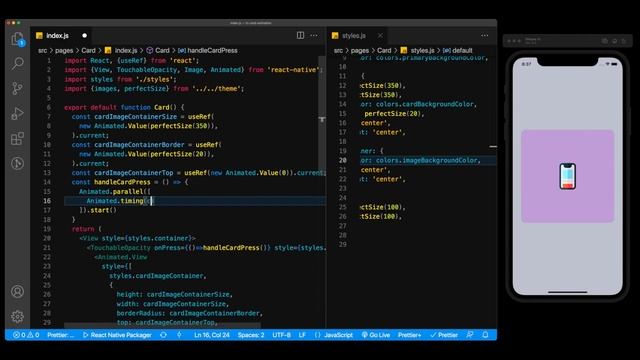This screenshot has width=640, height=360.
Task: Click 'src' breadcrumb in styles.js editor
Action: 338,50
